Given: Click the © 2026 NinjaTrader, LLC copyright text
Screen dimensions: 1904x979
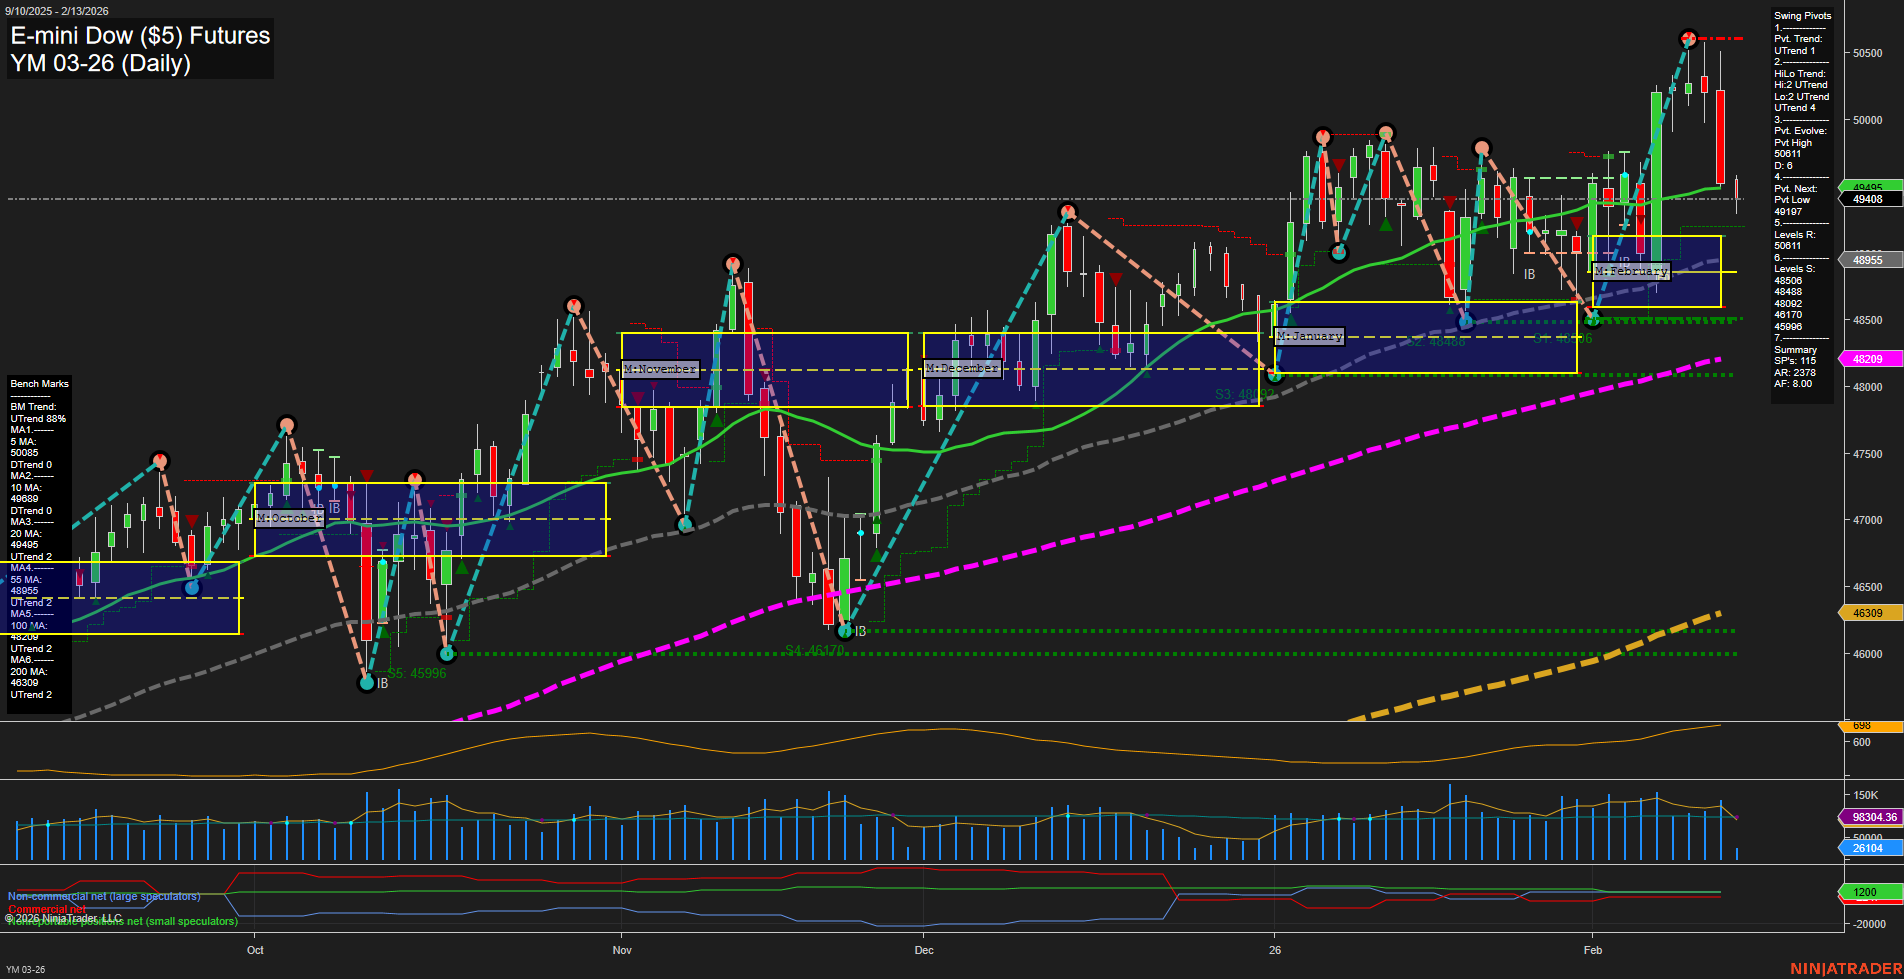Looking at the screenshot, I should point(65,917).
